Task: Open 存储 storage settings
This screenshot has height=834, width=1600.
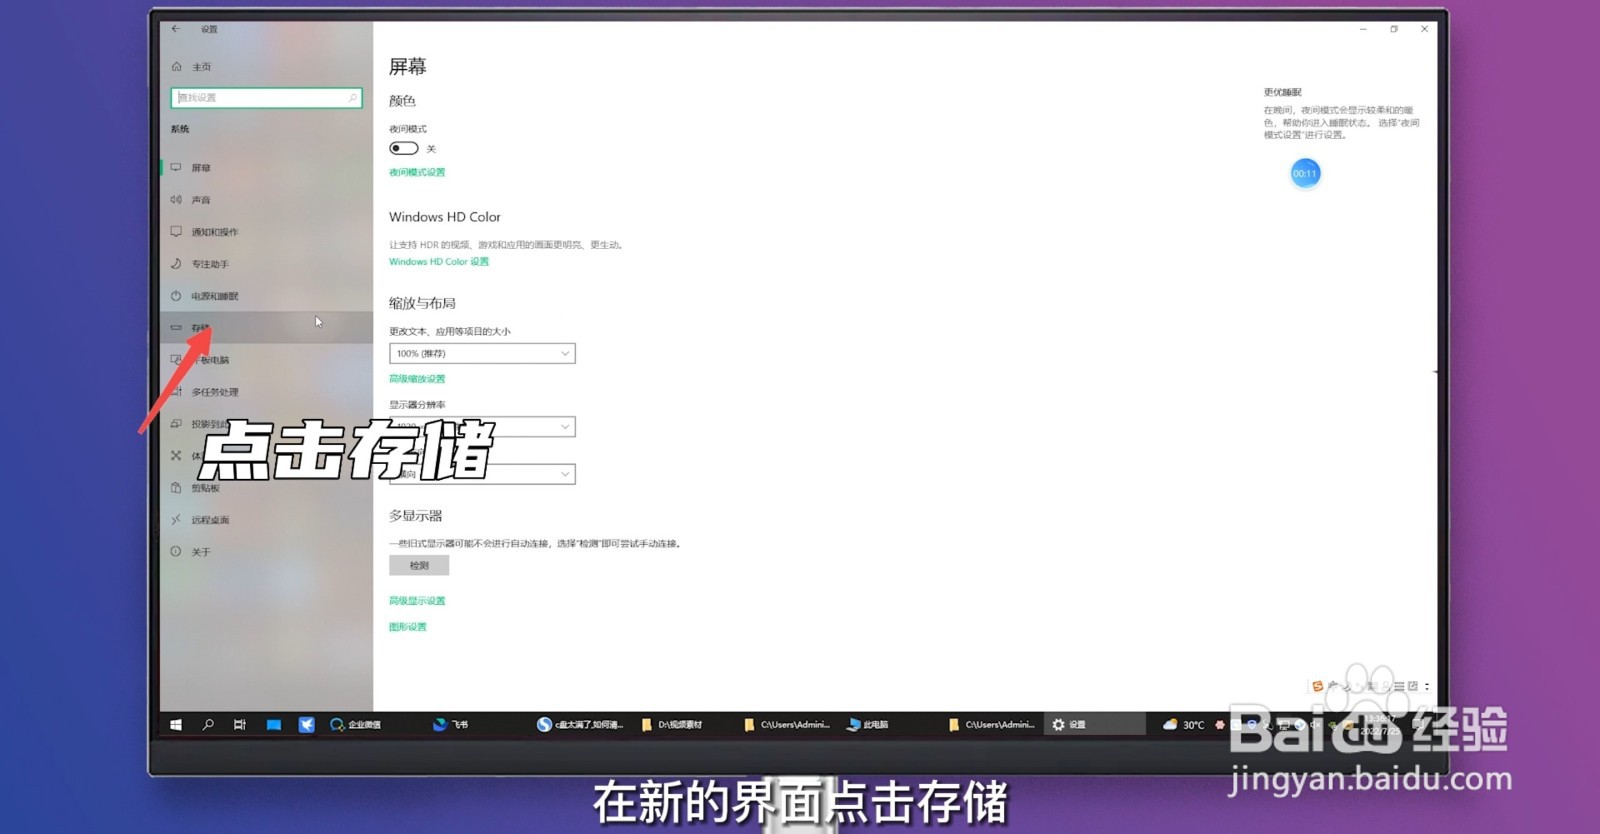Action: 267,328
